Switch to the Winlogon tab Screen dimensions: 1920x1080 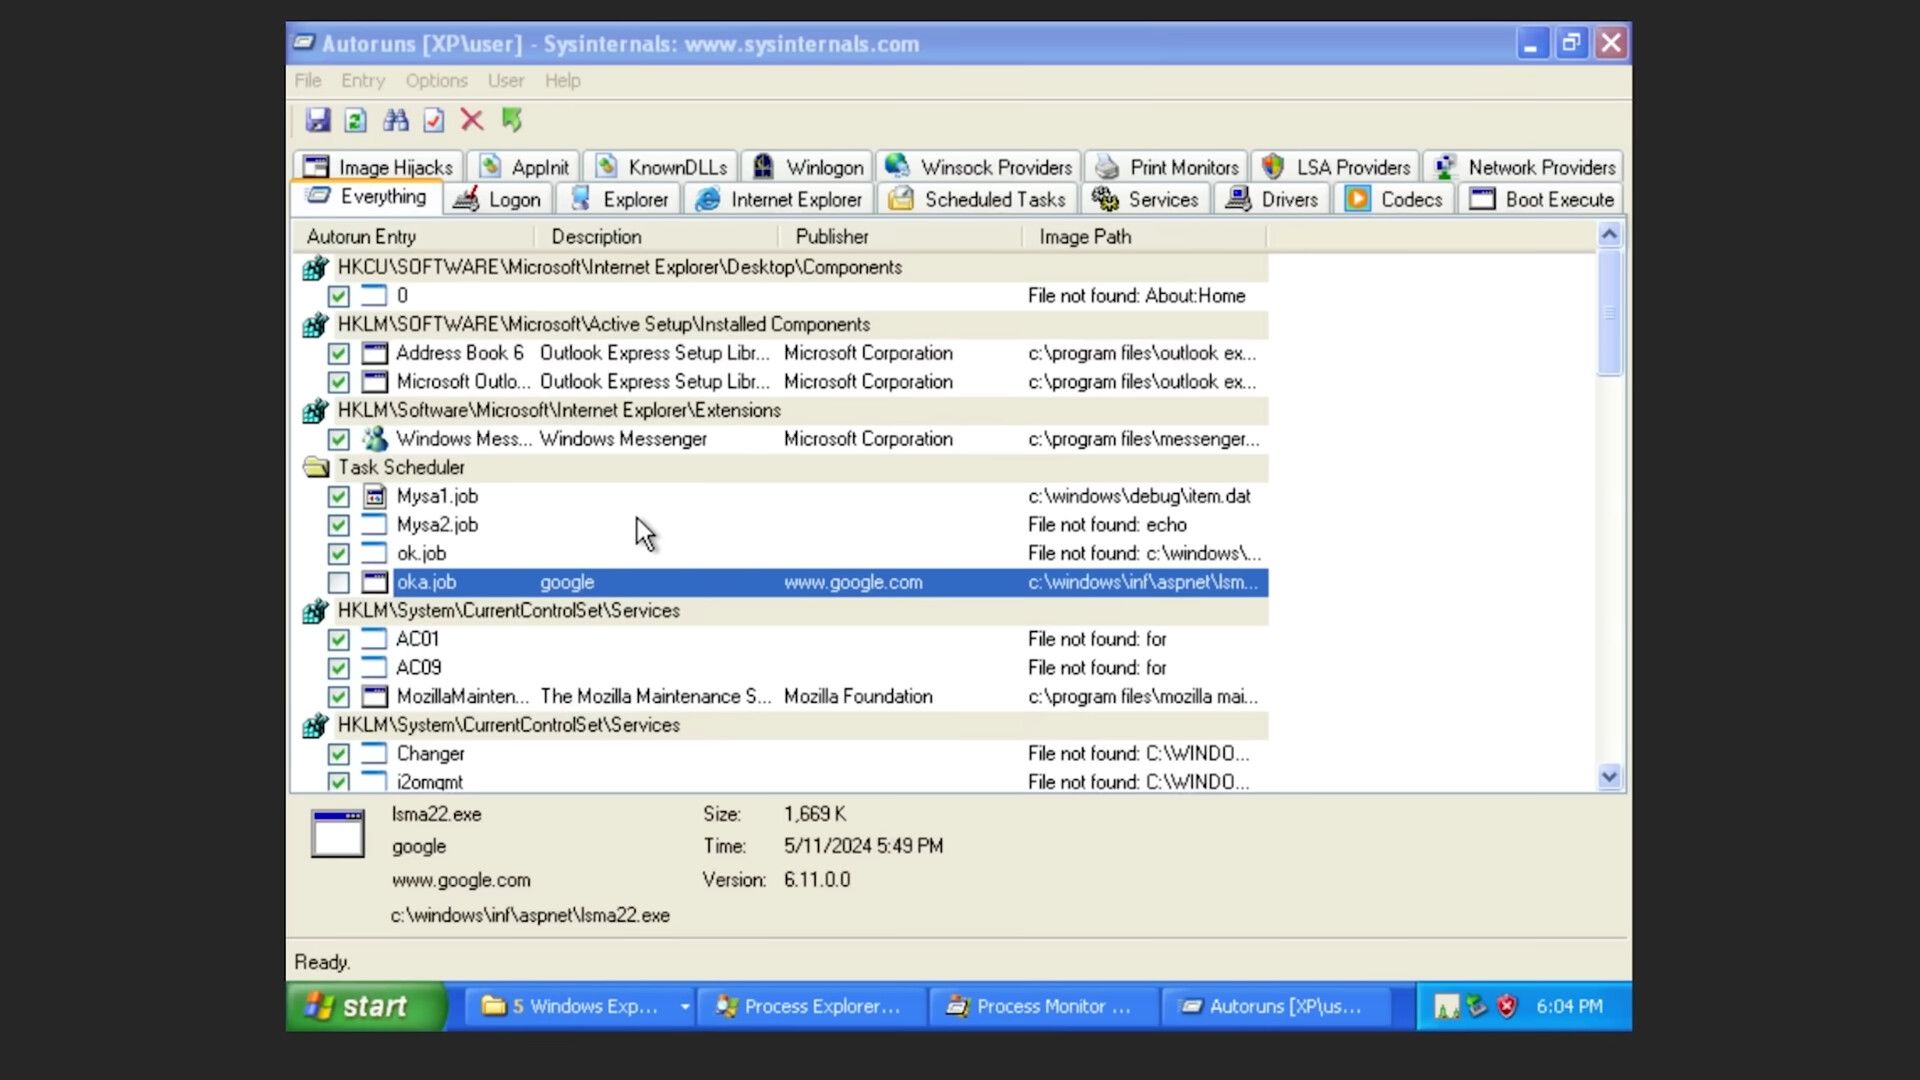coord(807,167)
